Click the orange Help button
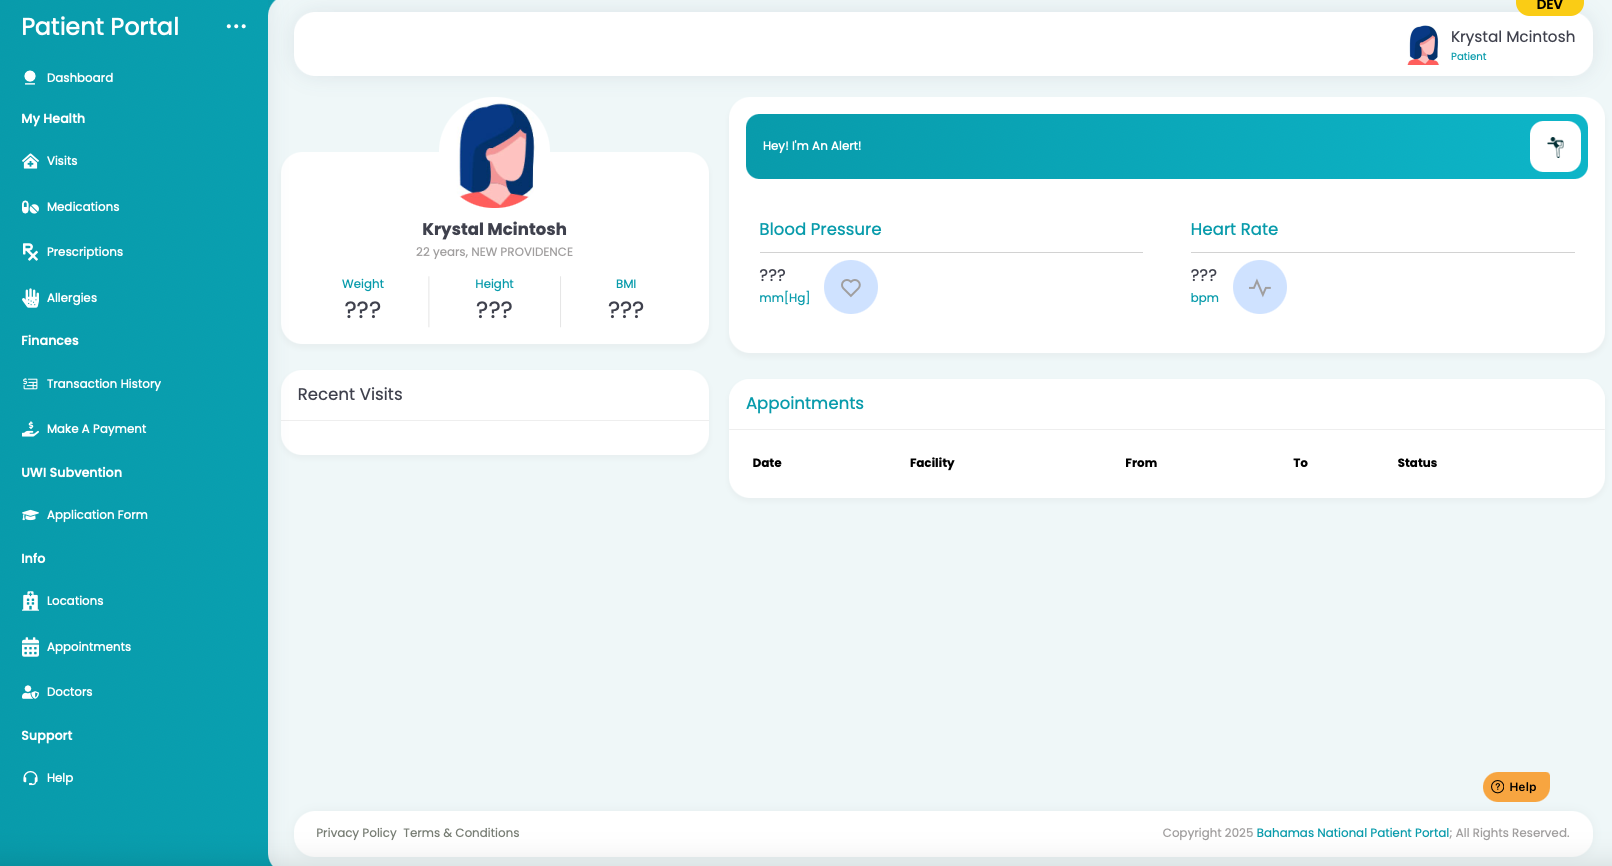 point(1516,787)
